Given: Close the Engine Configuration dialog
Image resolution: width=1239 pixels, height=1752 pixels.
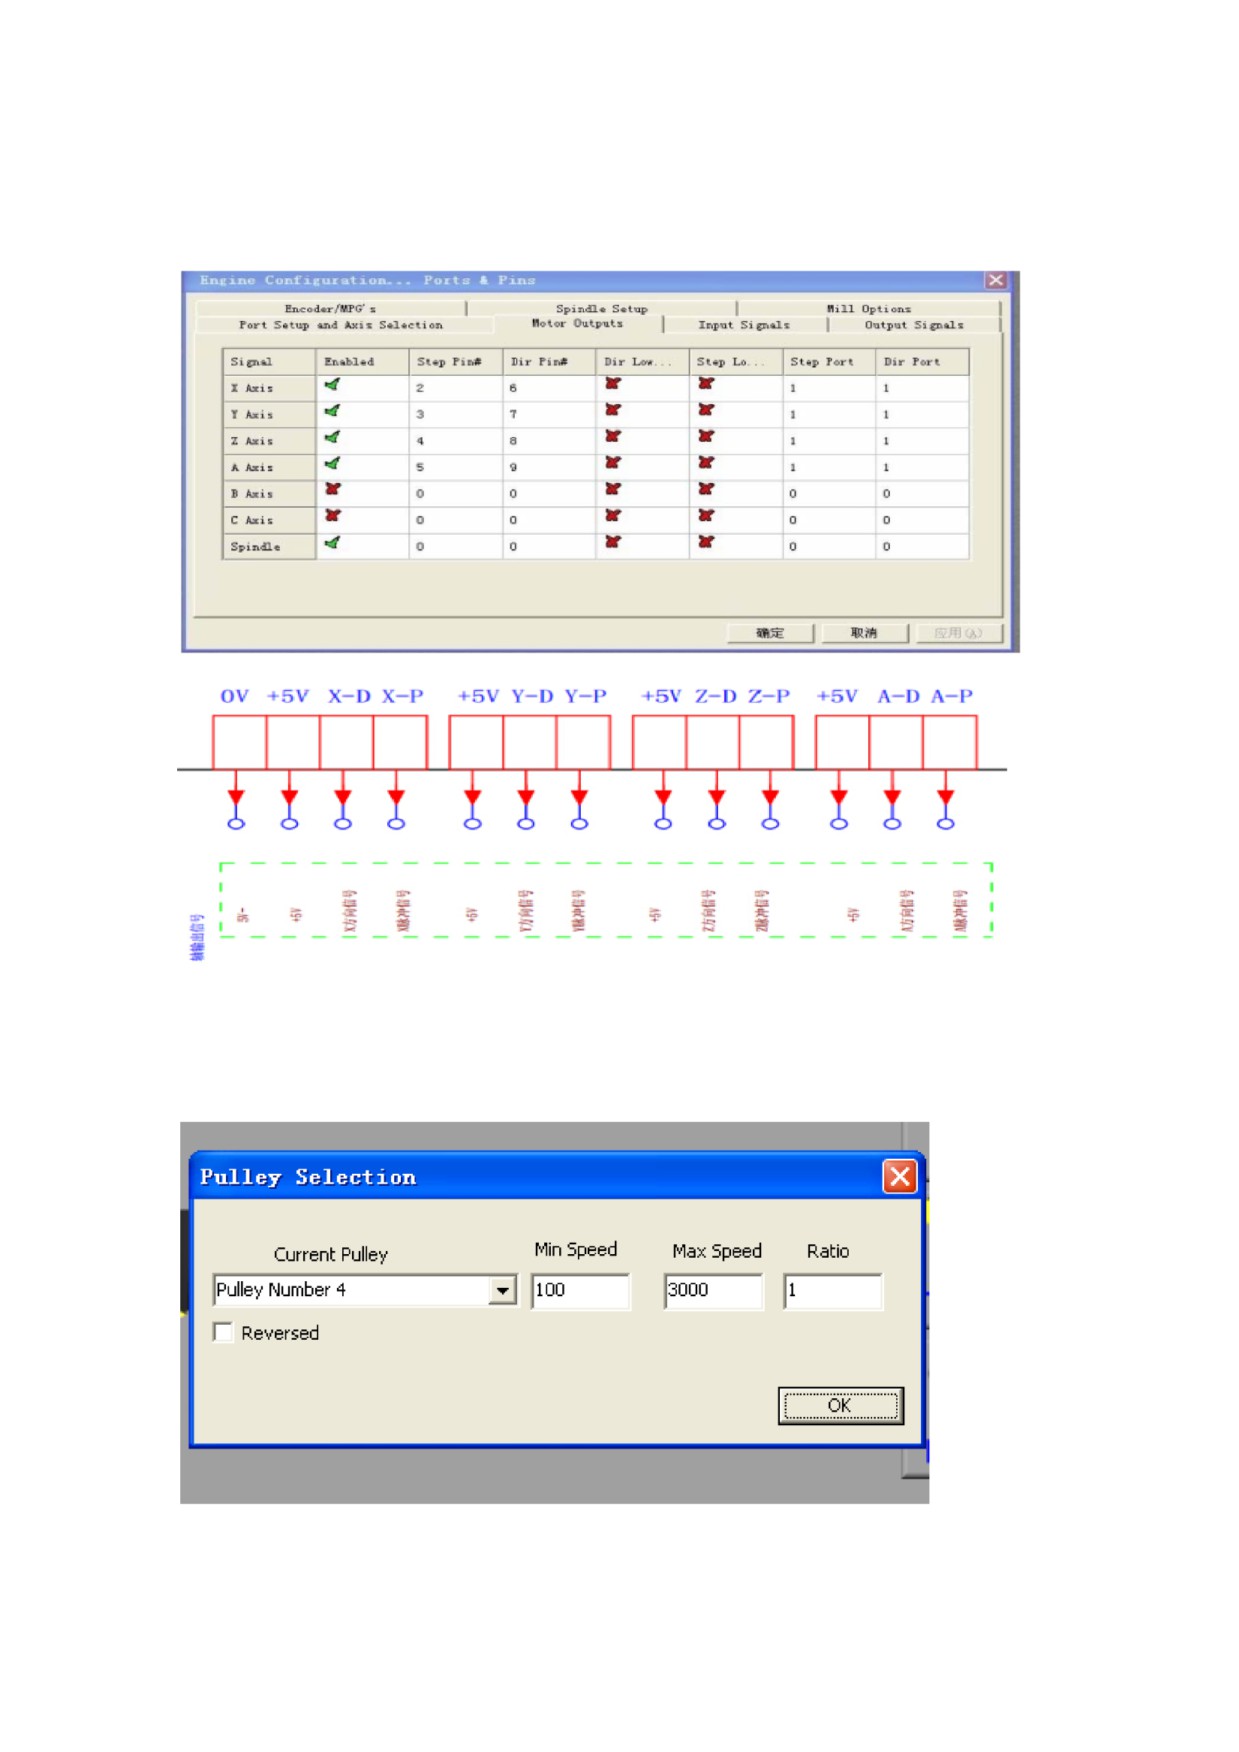Looking at the screenshot, I should tap(995, 280).
